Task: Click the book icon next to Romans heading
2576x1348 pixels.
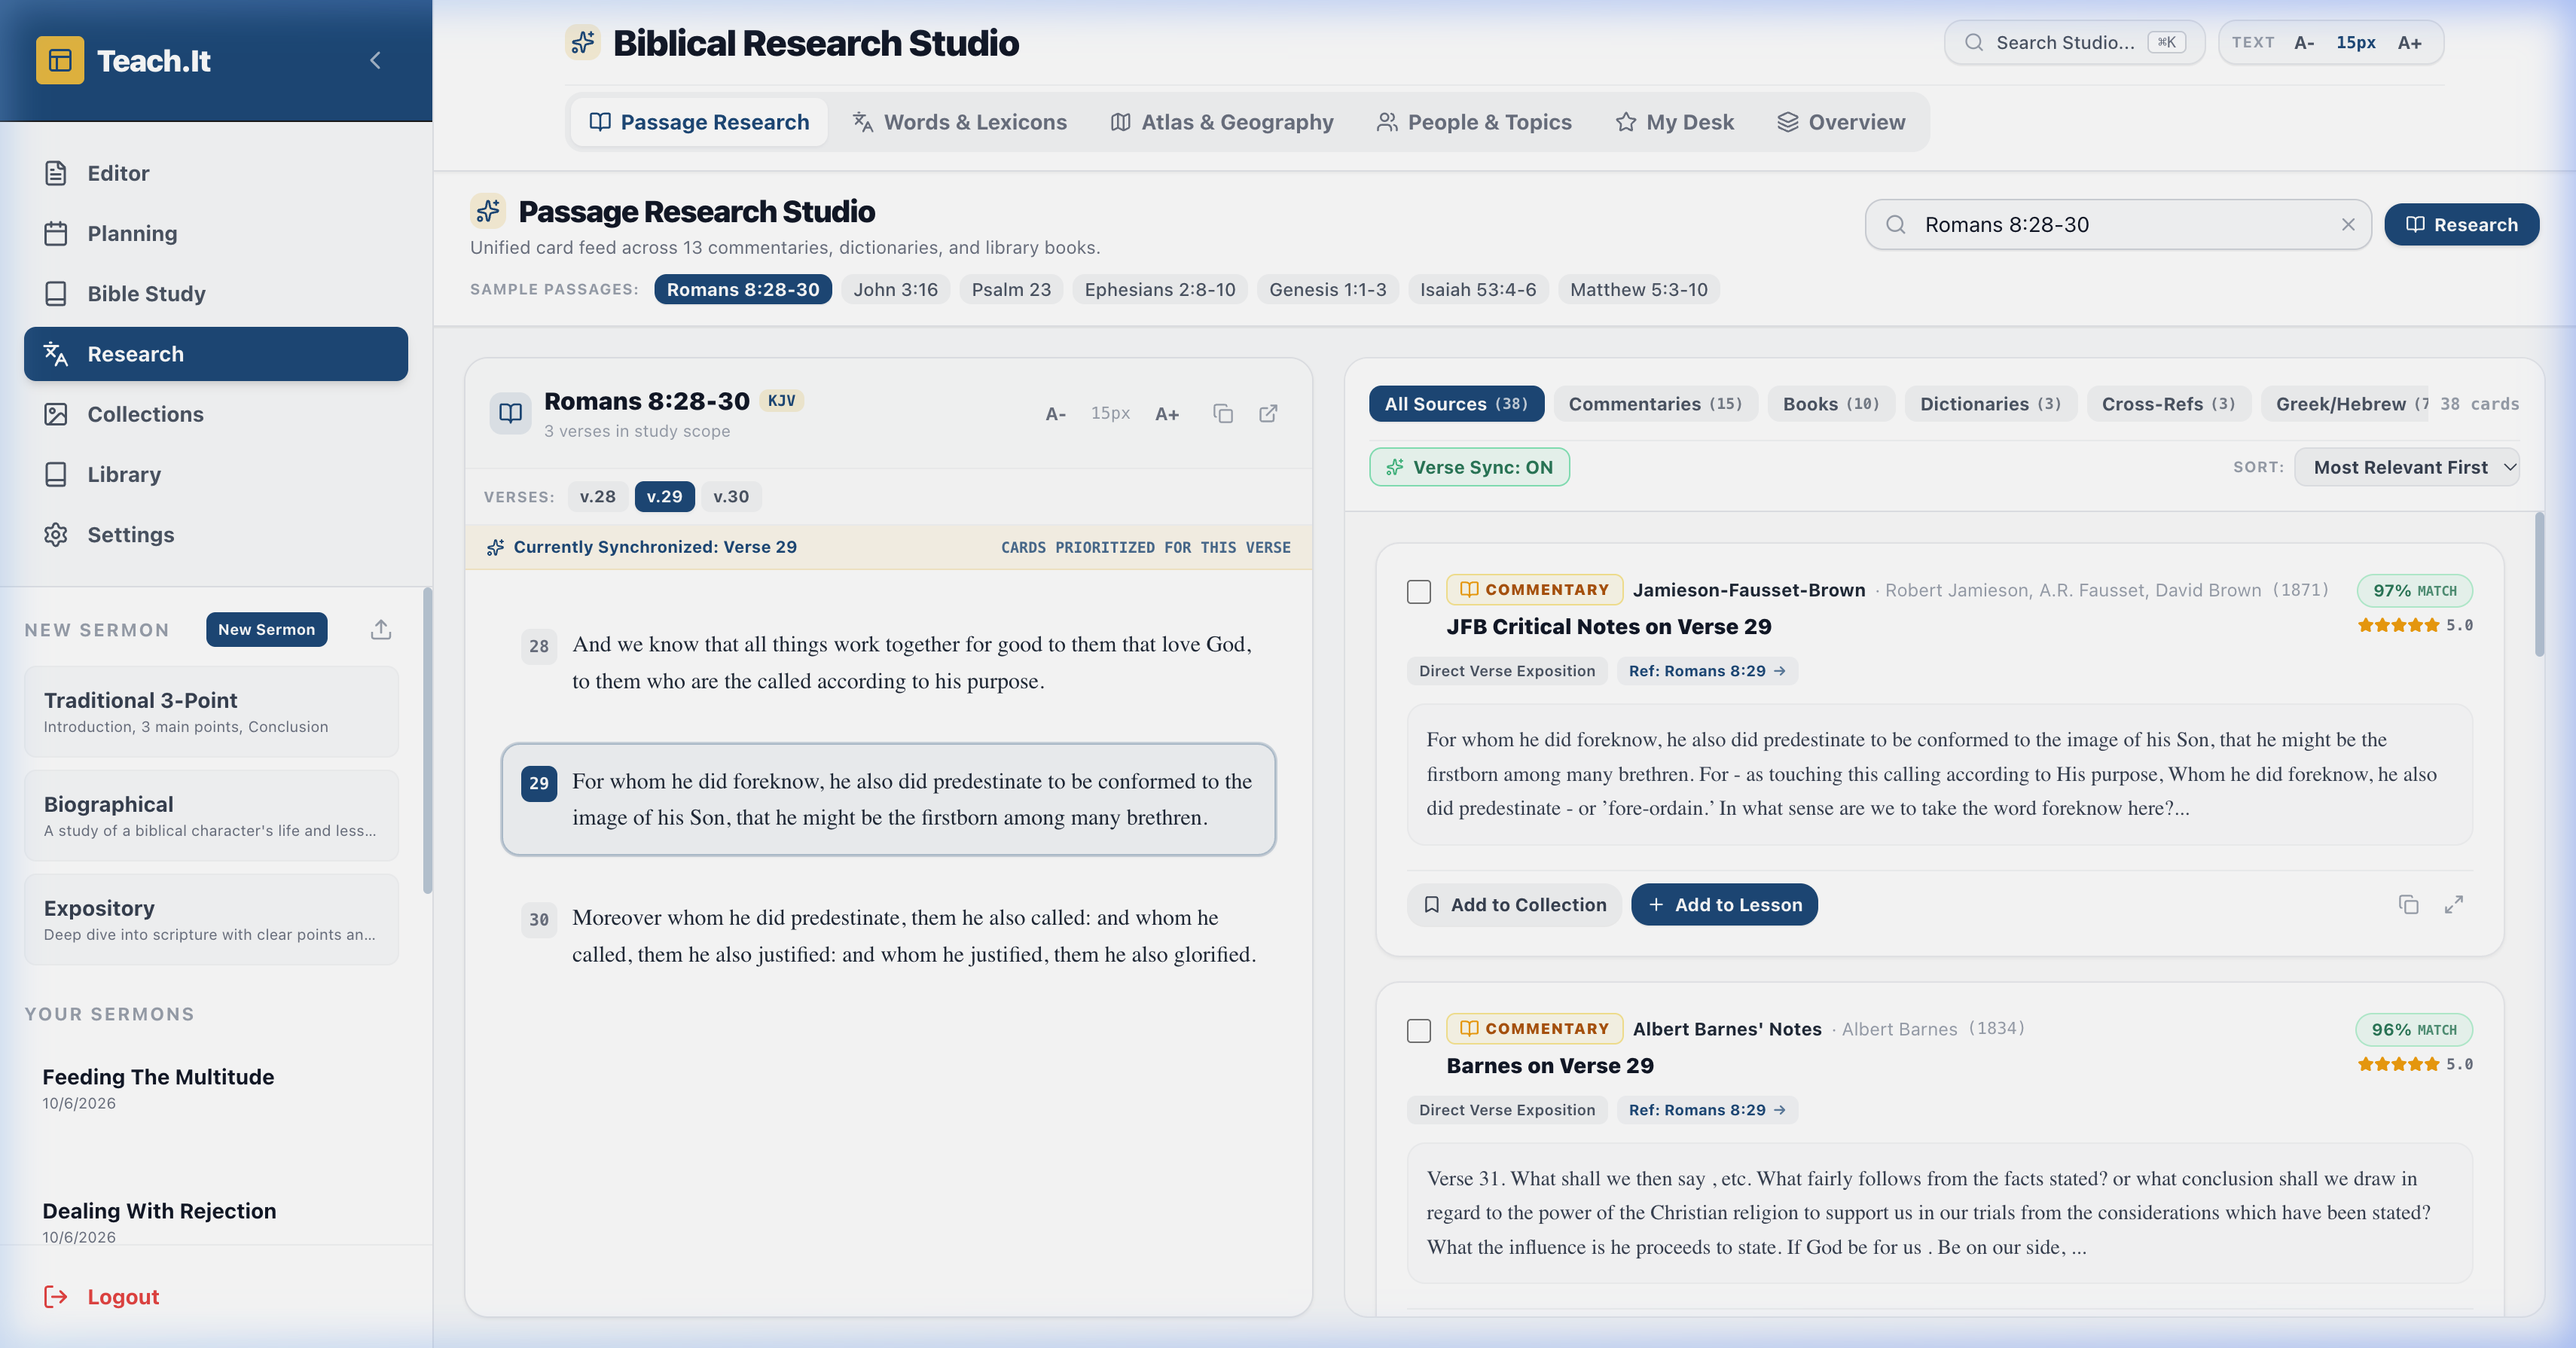Action: 510,413
